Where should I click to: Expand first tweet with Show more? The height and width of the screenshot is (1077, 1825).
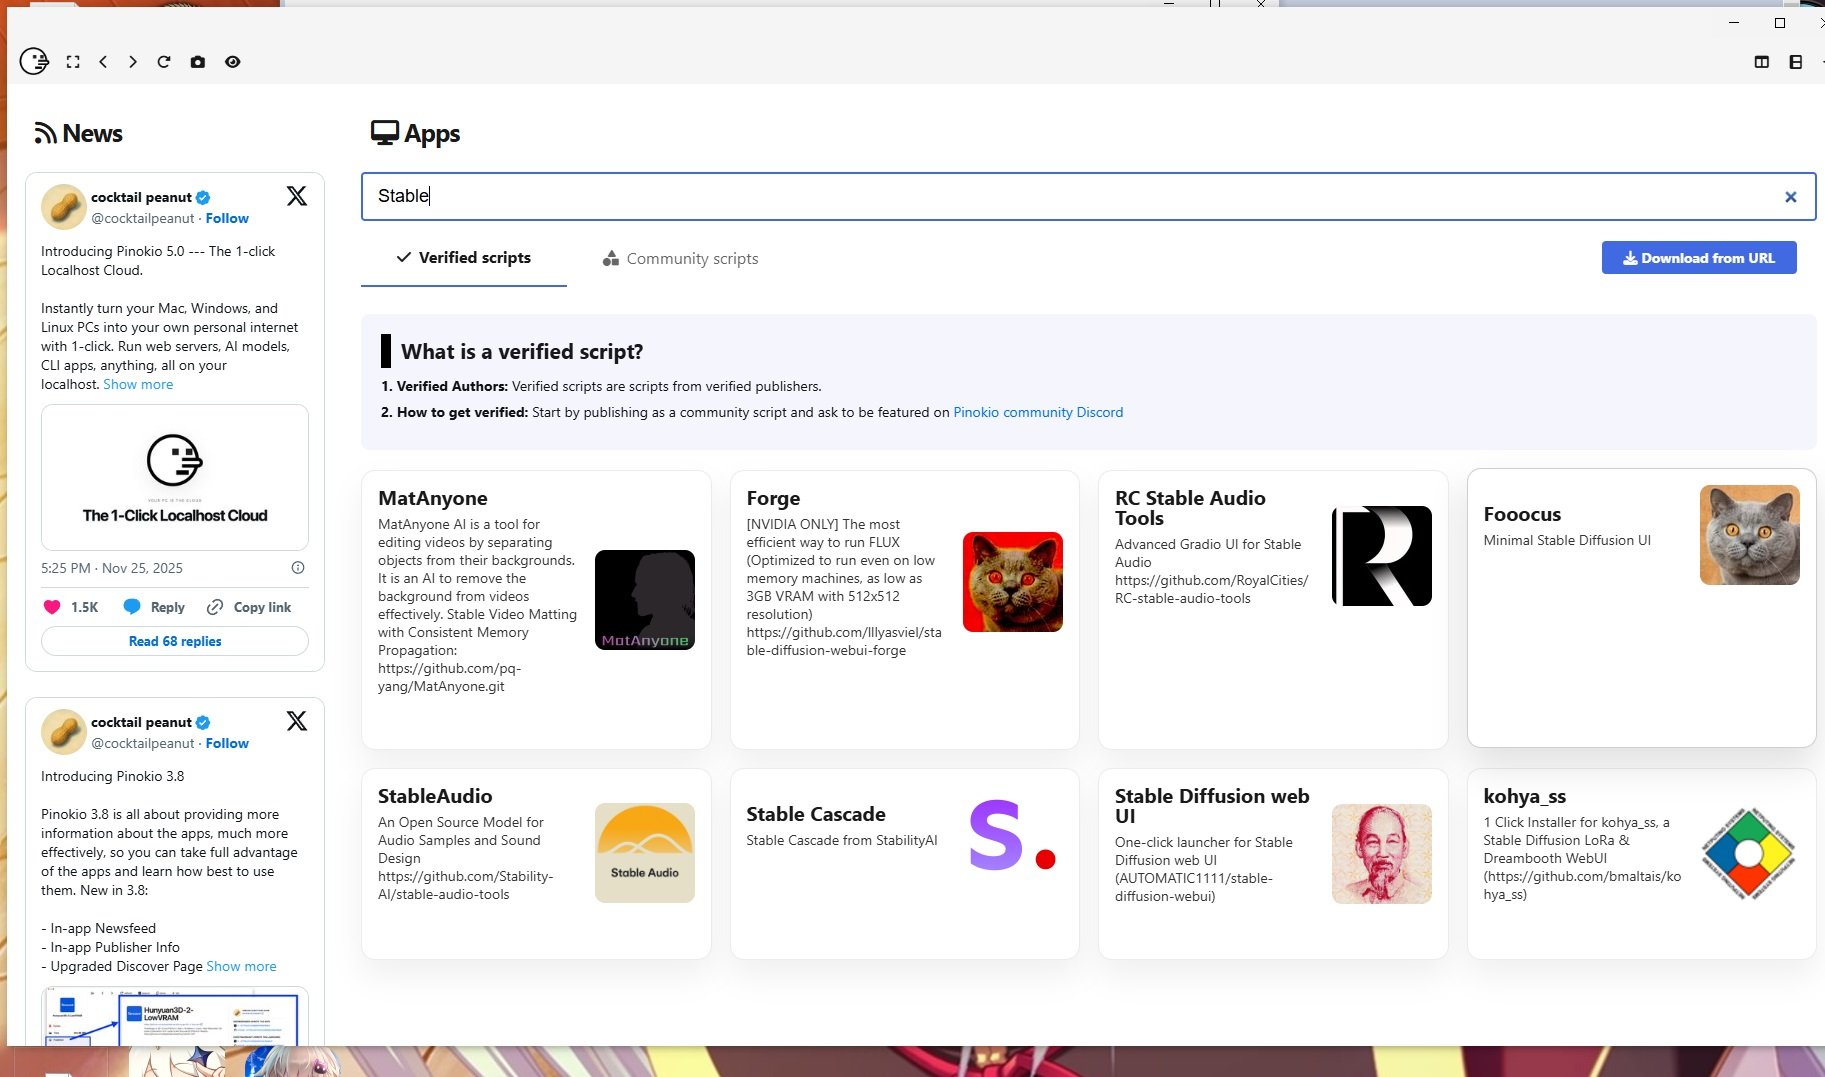point(138,385)
